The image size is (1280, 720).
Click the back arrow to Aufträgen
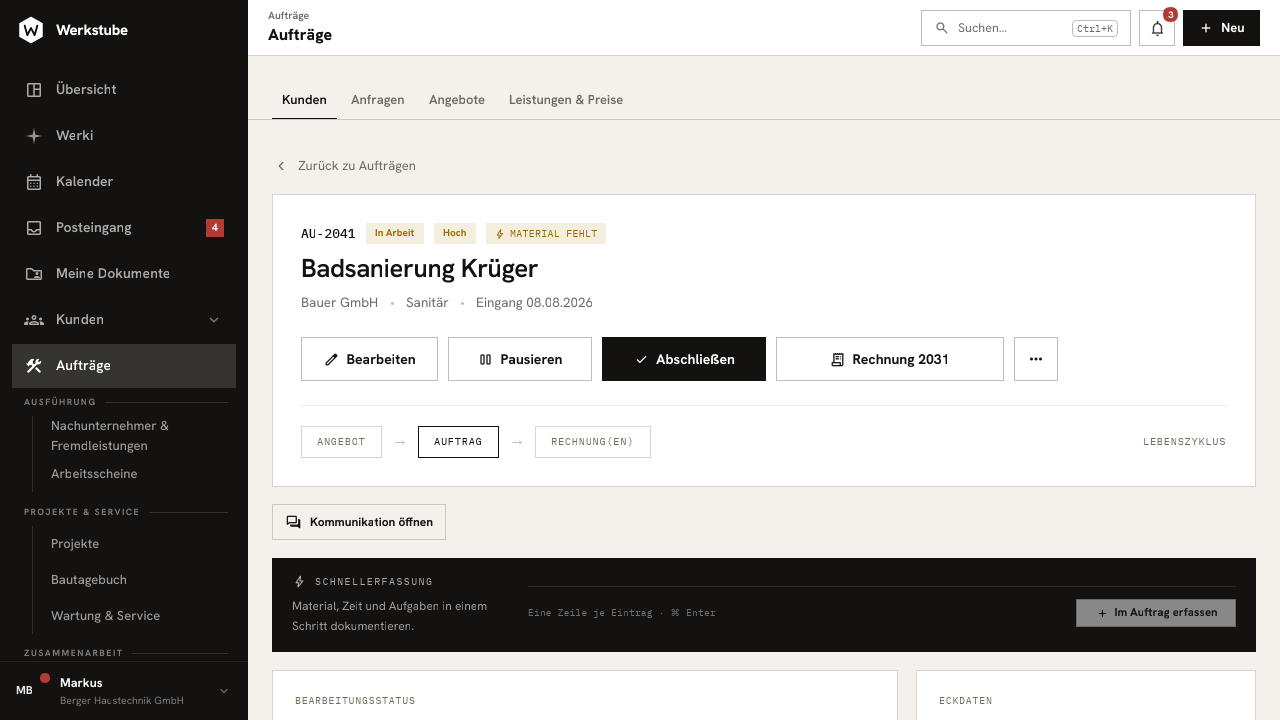(x=282, y=166)
